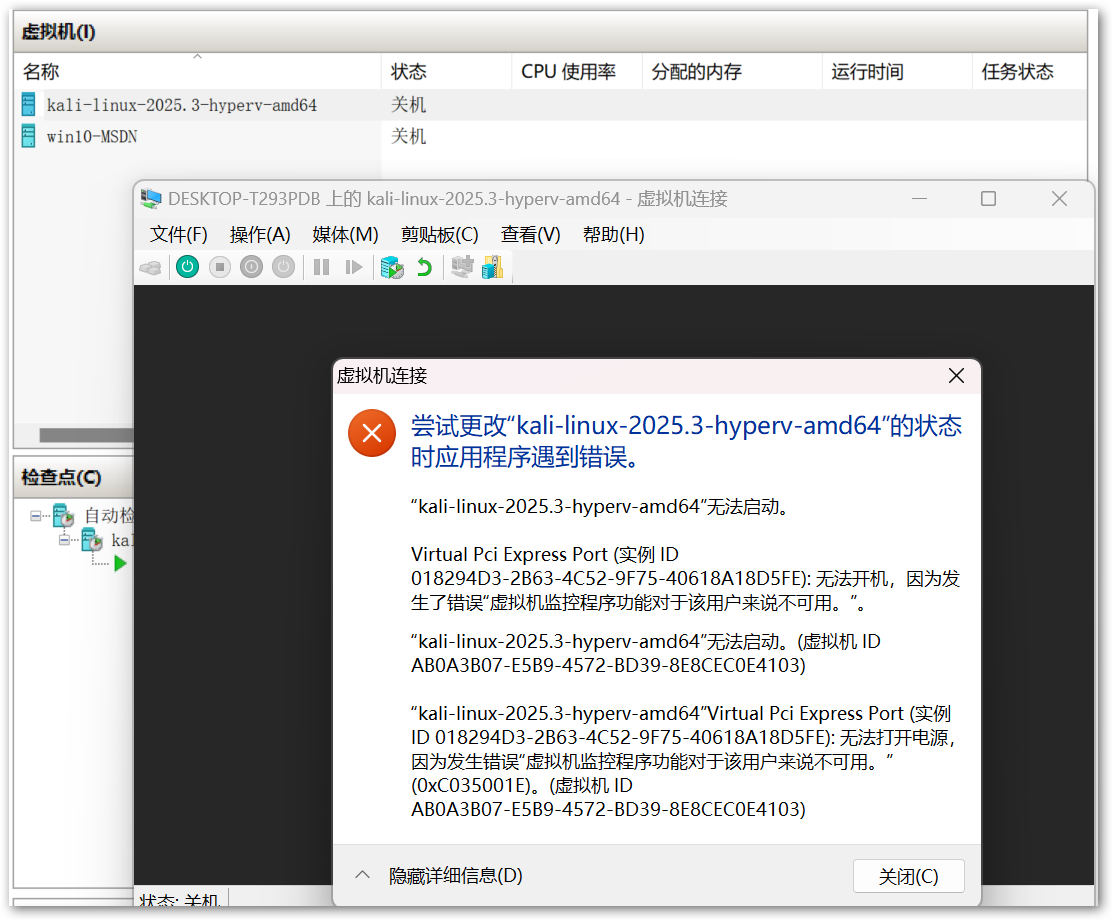Image resolution: width=1112 pixels, height=920 pixels.
Task: Collapse the 自动检查点 tree node
Action: [x=36, y=516]
